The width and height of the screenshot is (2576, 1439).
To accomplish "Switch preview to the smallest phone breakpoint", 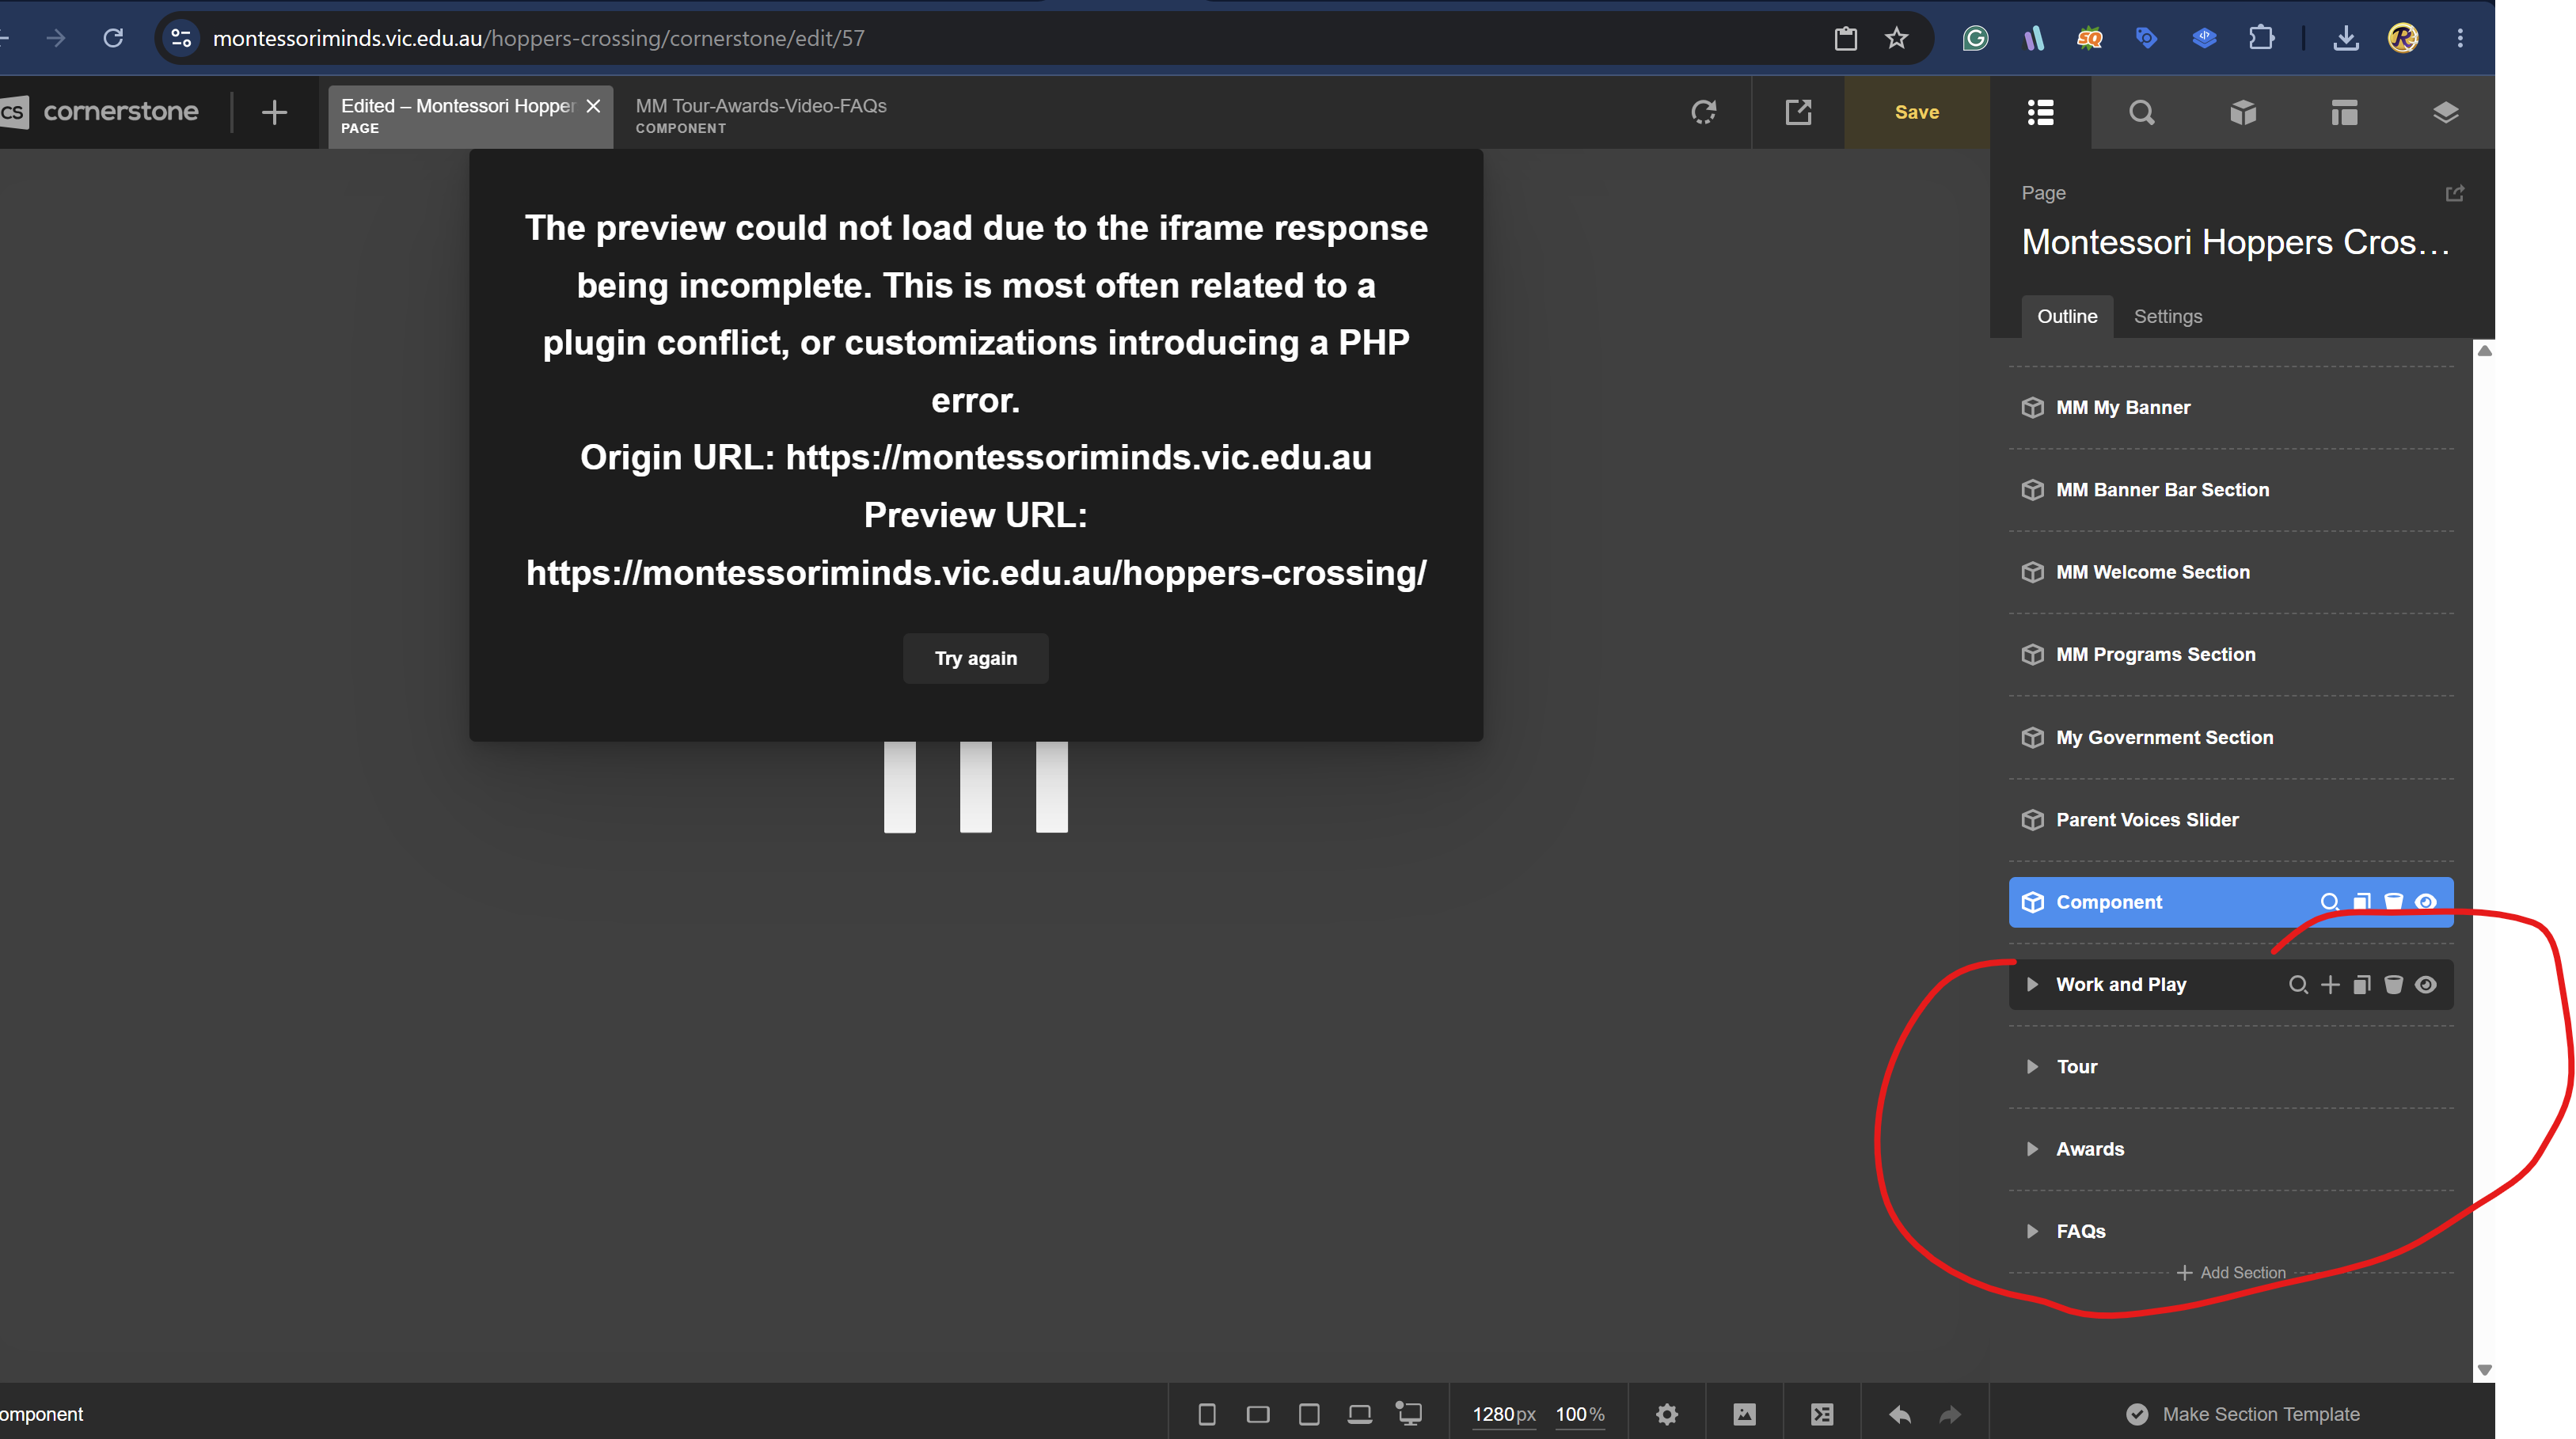I will pos(1207,1414).
